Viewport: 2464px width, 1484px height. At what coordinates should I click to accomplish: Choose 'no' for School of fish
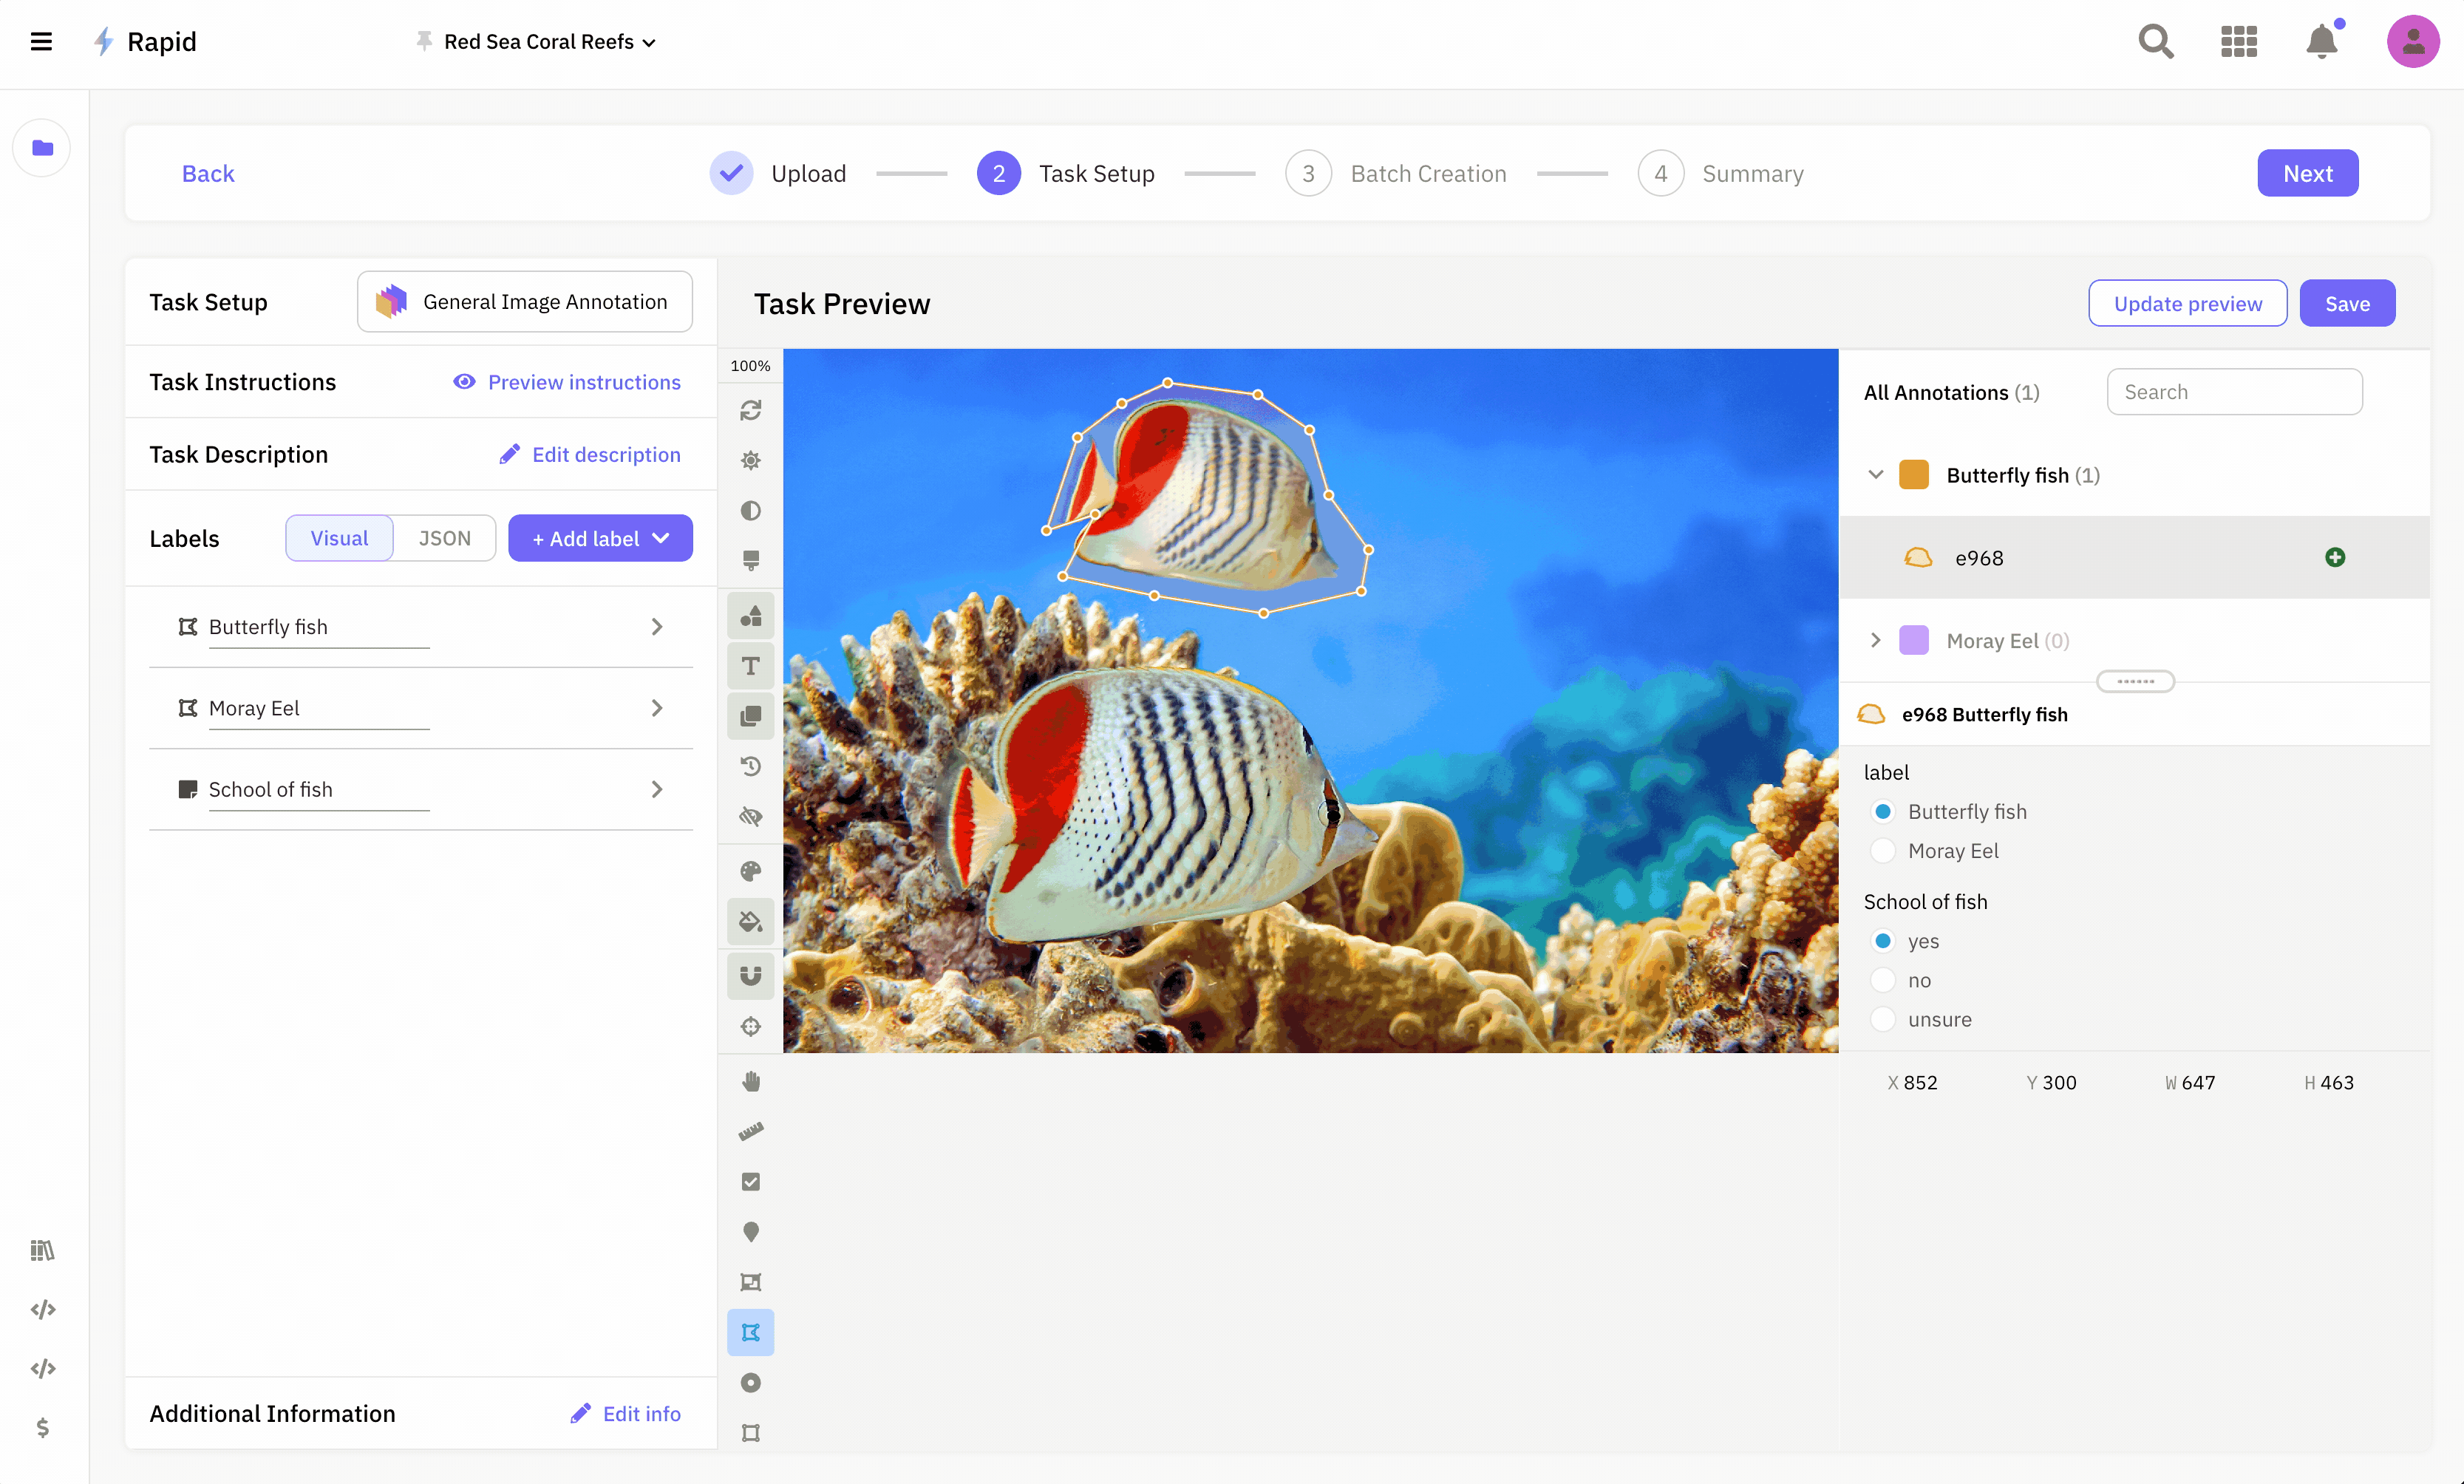[1883, 980]
